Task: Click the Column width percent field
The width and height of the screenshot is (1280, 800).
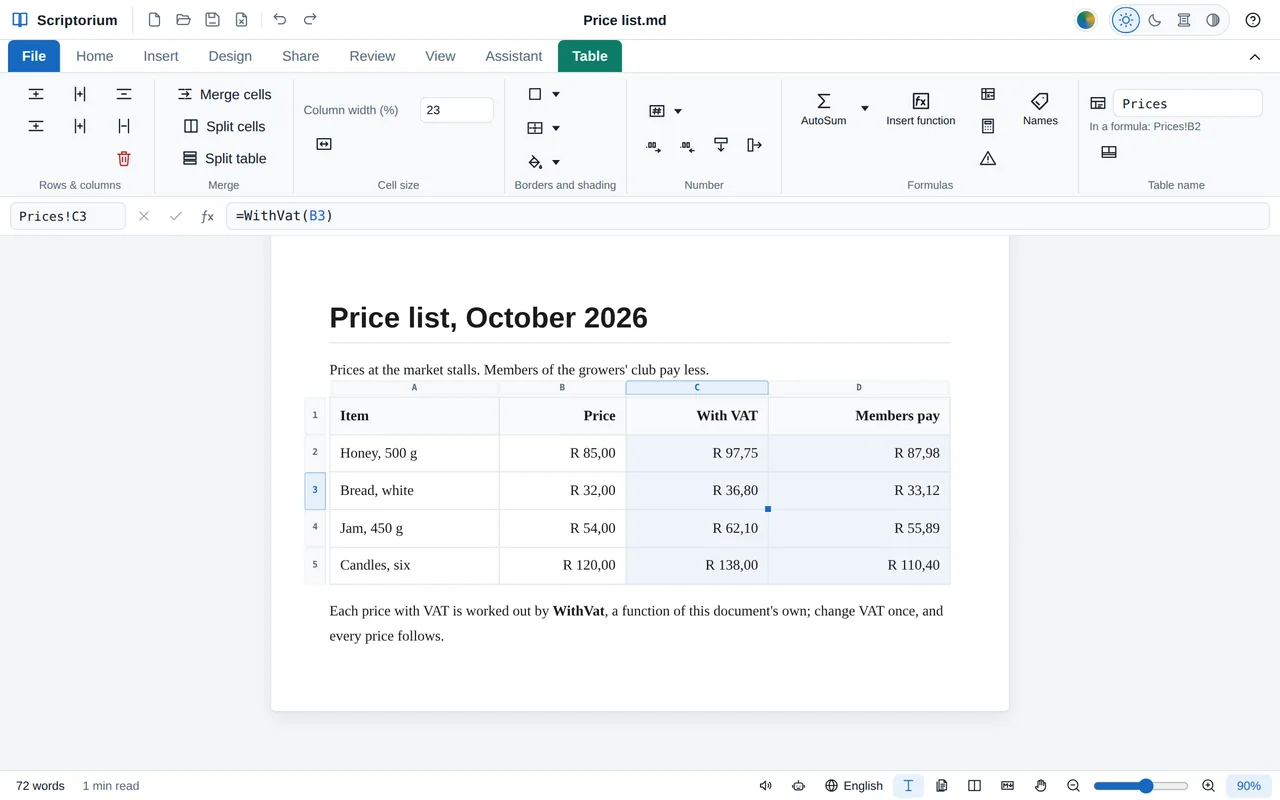Action: click(x=457, y=110)
